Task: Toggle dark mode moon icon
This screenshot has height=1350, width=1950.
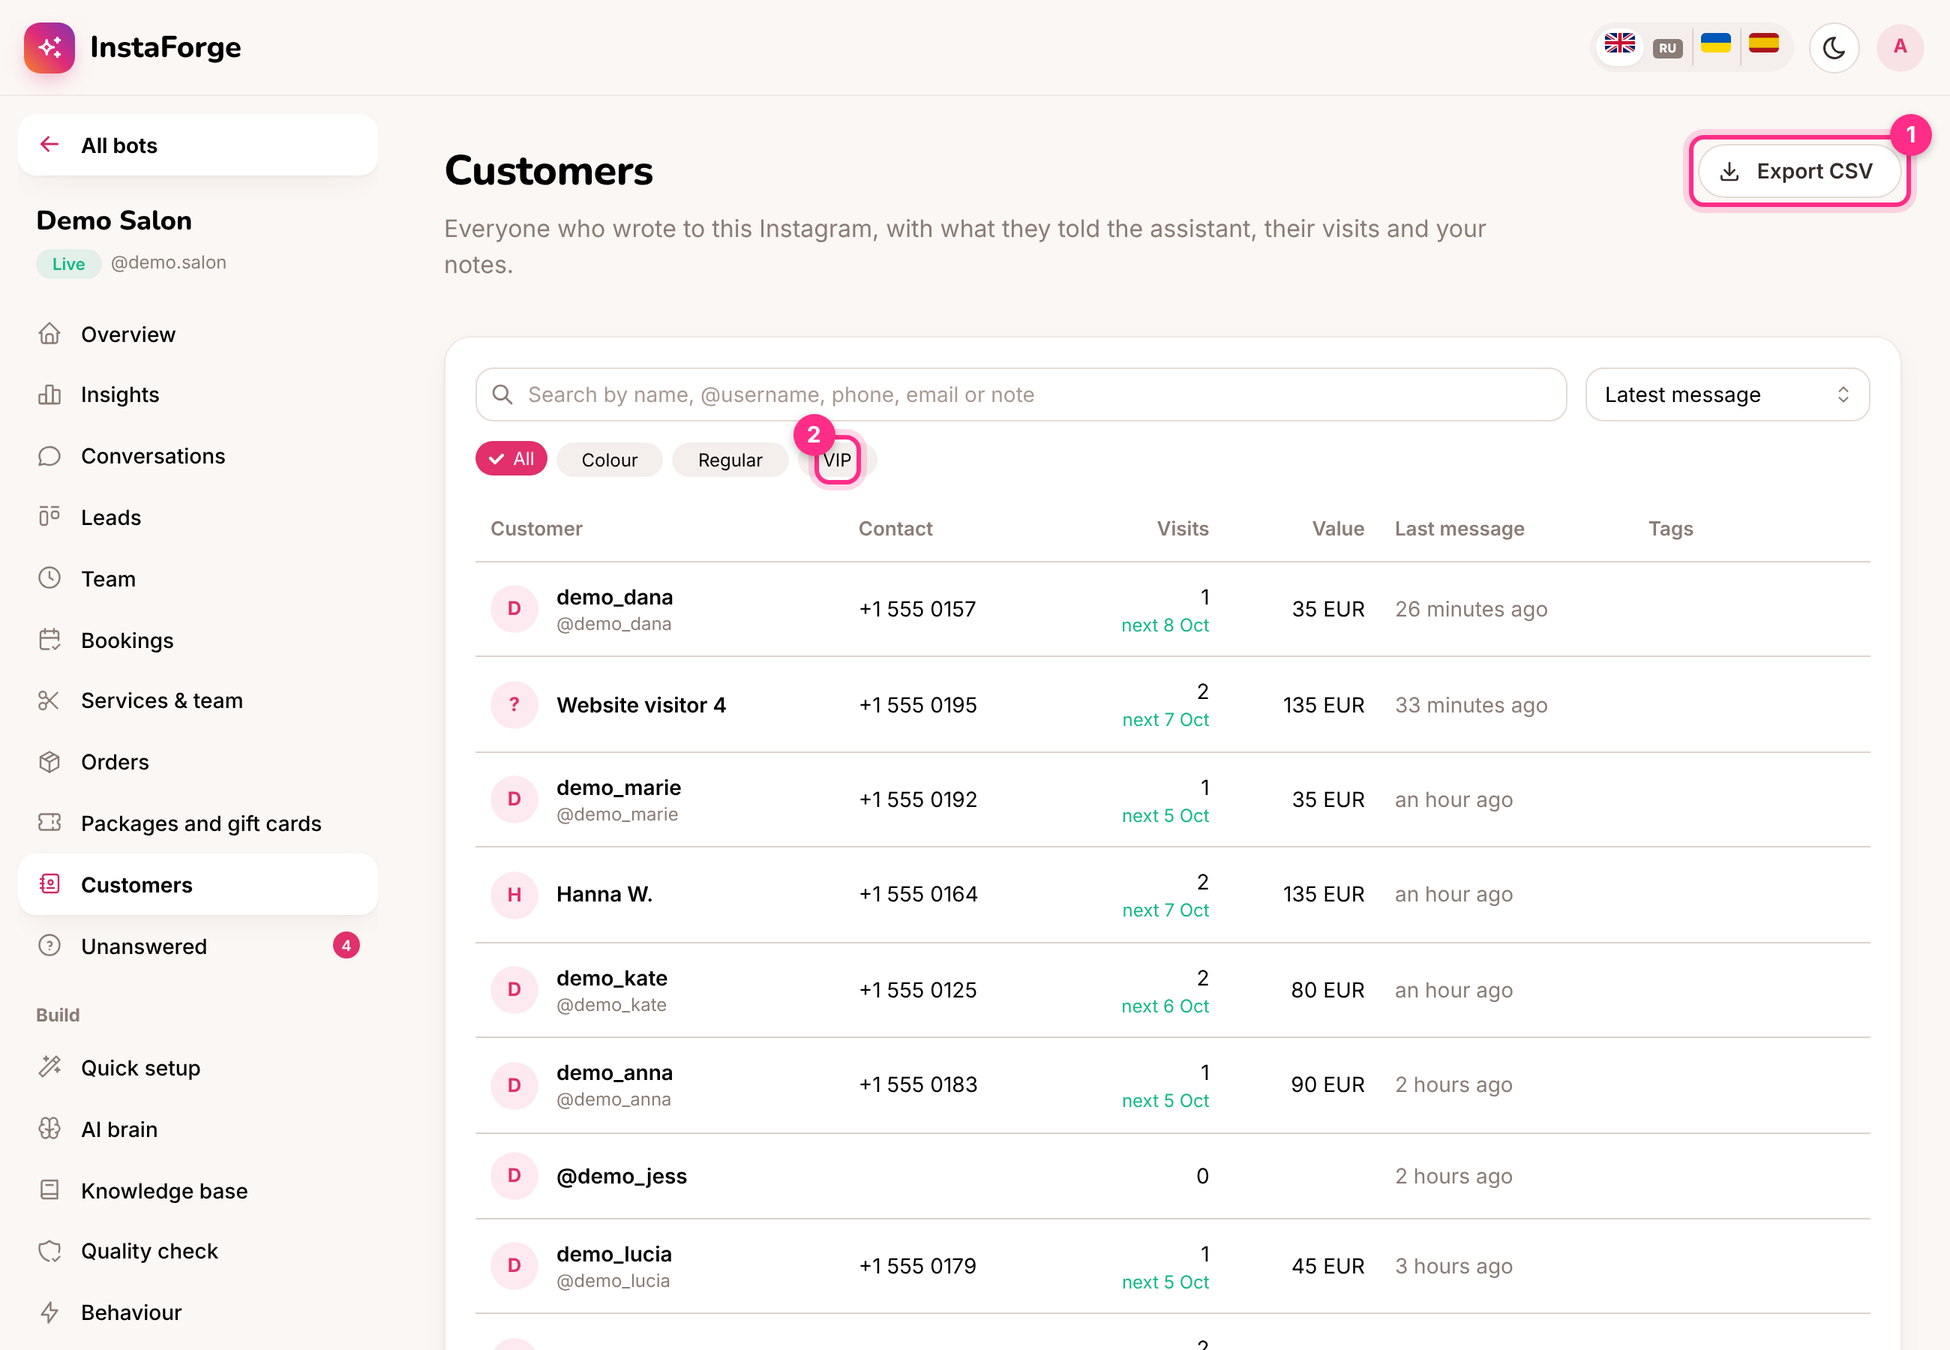Action: (1833, 47)
